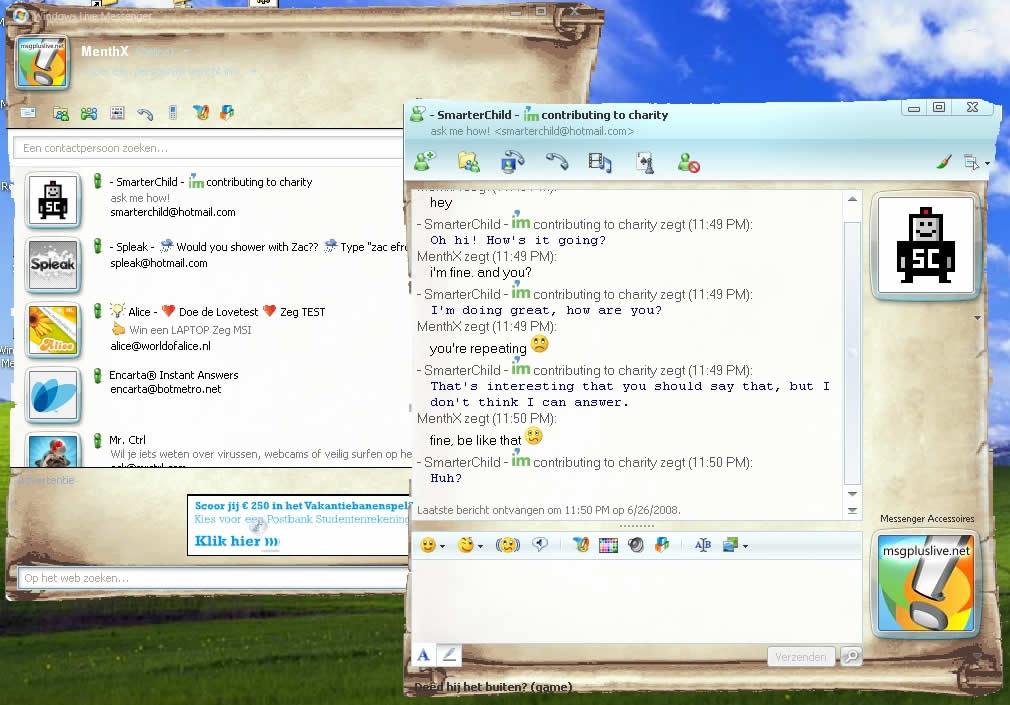This screenshot has width=1010, height=705.
Task: Click the Verzenden send button
Action: tap(801, 657)
